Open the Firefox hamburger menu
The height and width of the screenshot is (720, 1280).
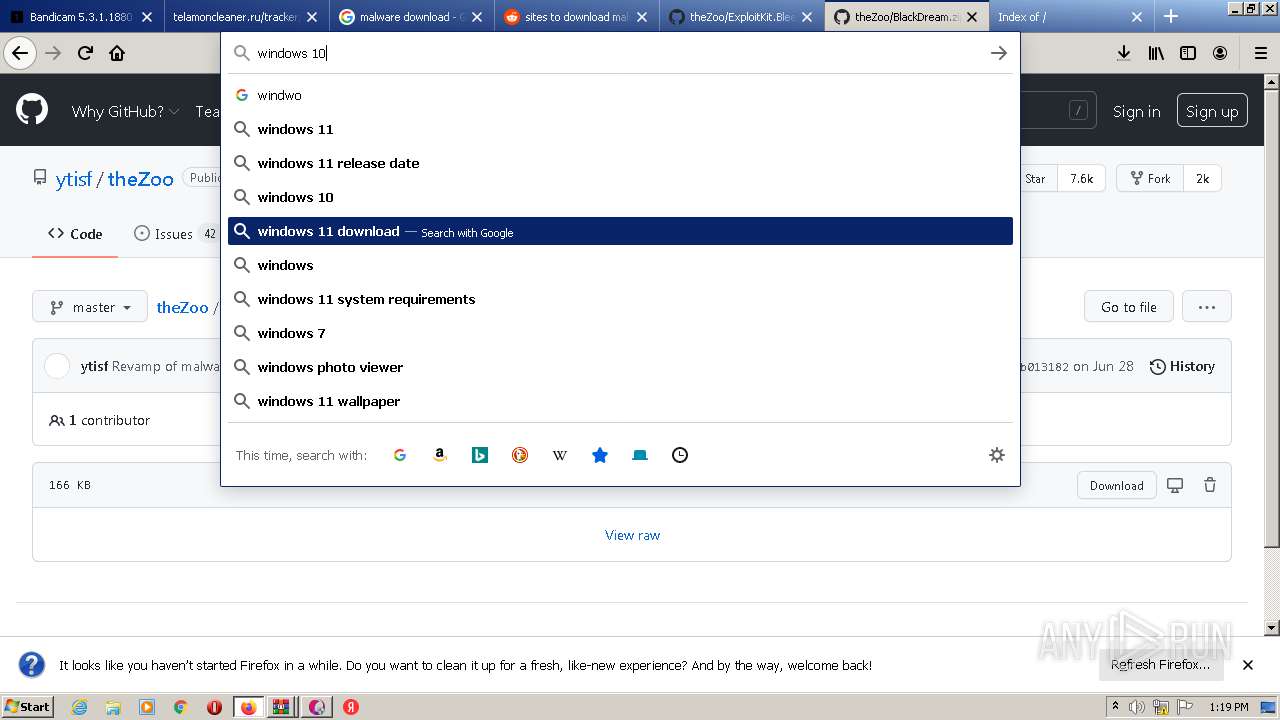[1260, 53]
